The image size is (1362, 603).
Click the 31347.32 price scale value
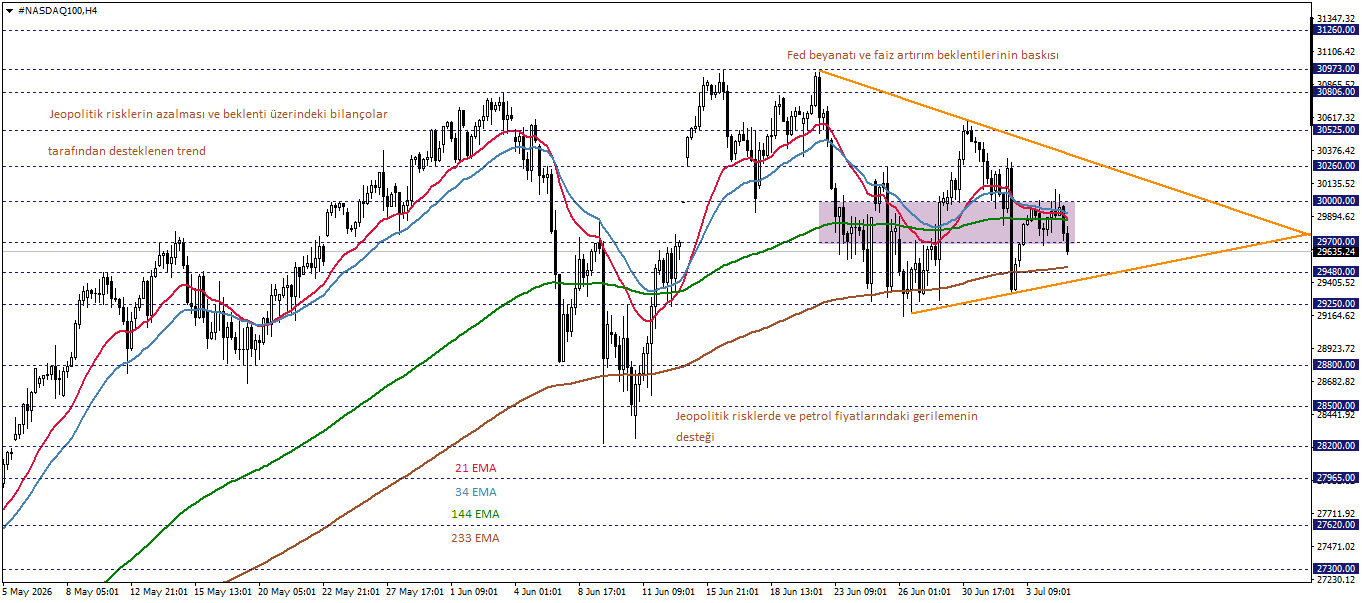pos(1336,19)
